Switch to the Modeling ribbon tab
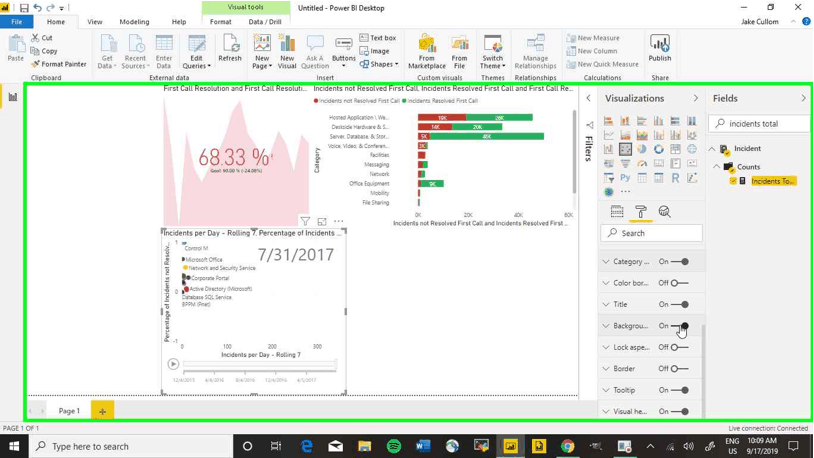Image resolution: width=814 pixels, height=458 pixels. [x=134, y=22]
